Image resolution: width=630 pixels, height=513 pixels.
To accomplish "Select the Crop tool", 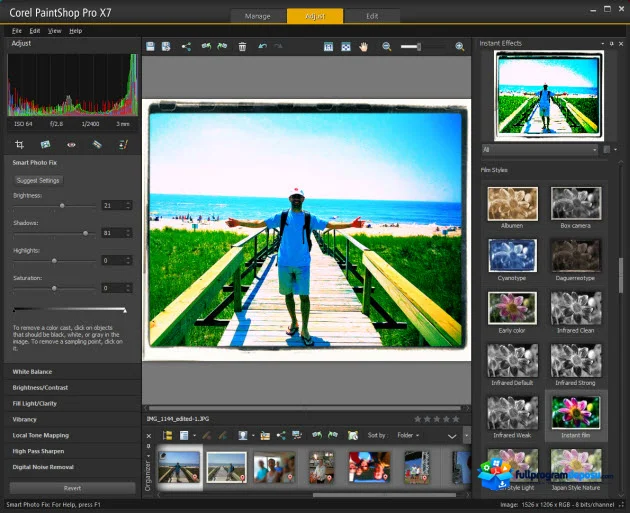I will pyautogui.click(x=19, y=145).
